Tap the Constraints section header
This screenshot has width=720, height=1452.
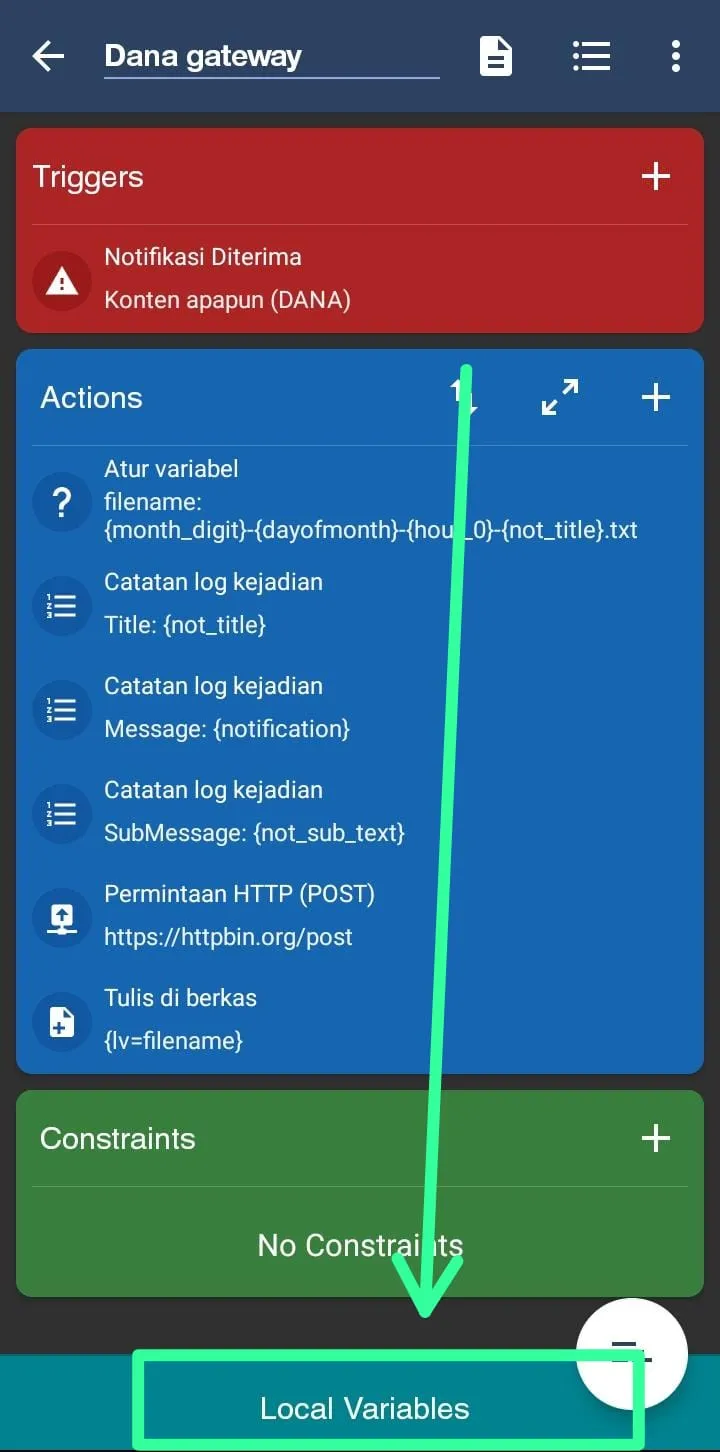click(118, 1138)
